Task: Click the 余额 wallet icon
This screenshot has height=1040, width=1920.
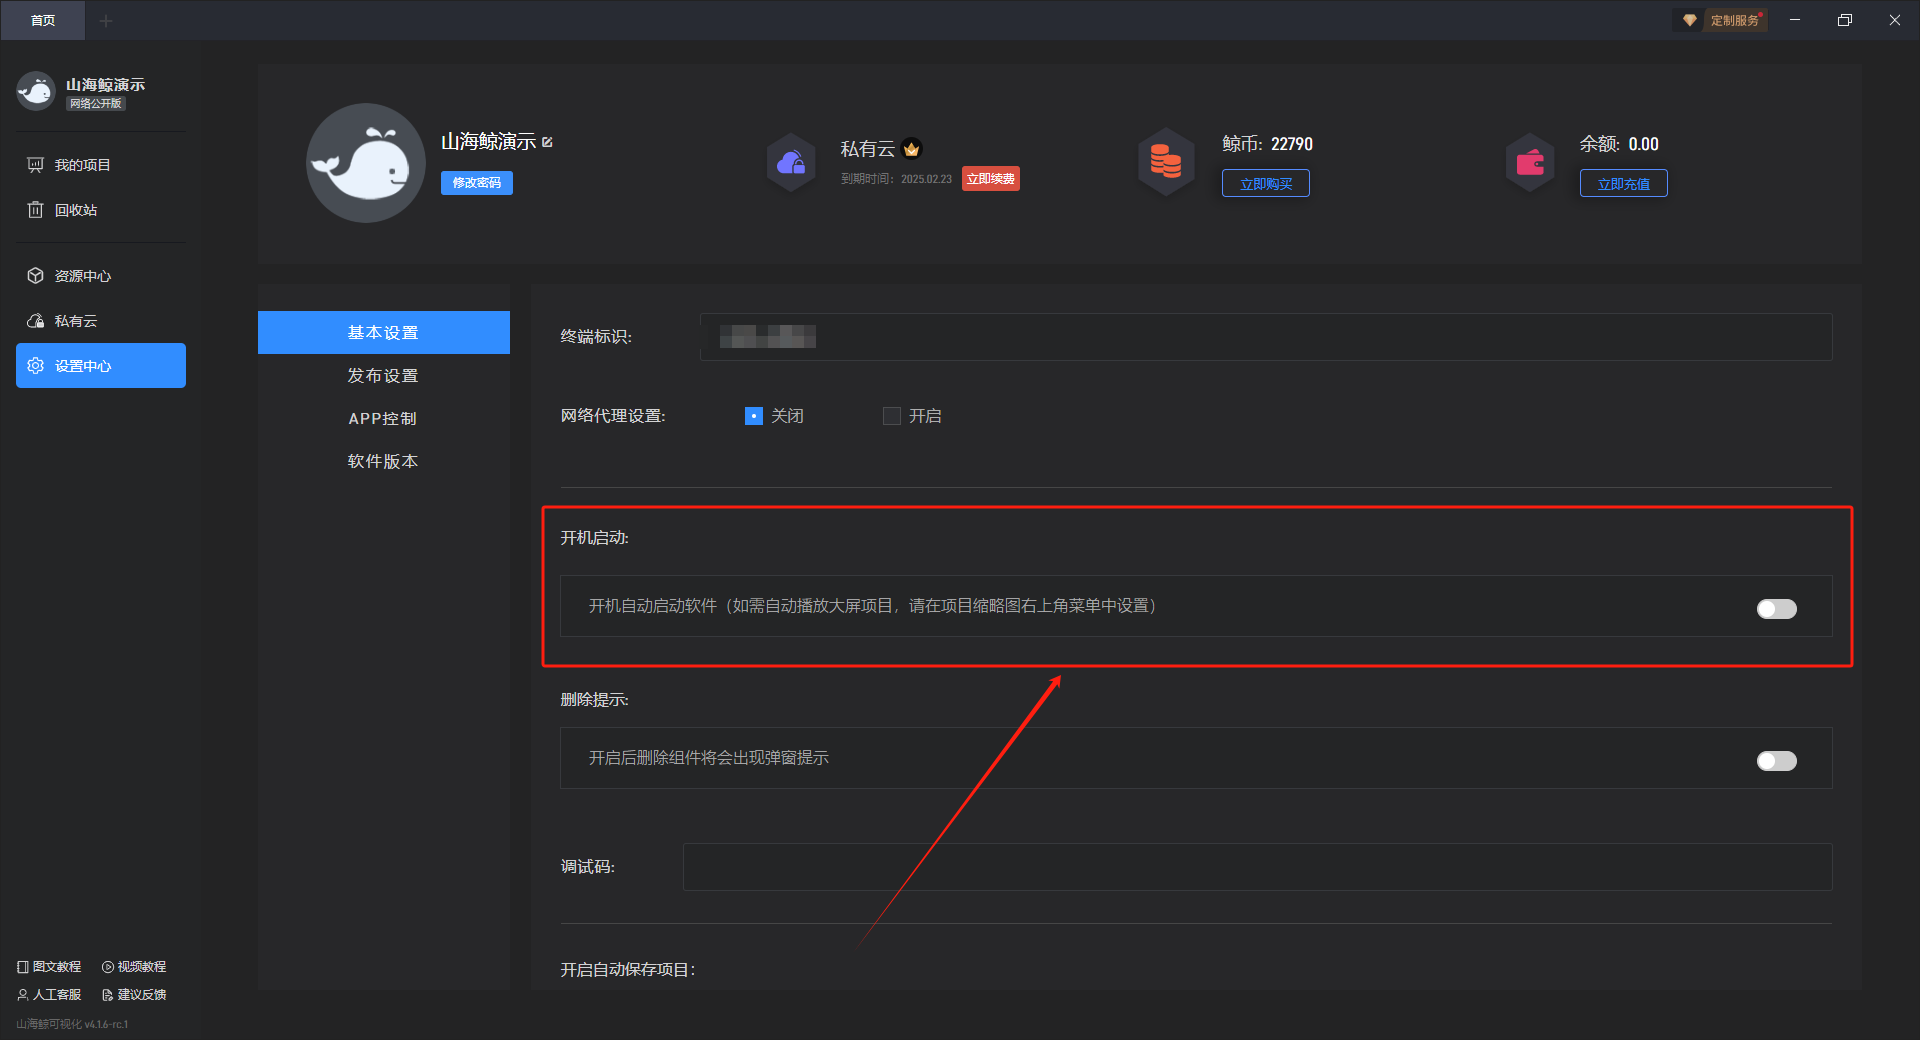Action: click(1530, 162)
